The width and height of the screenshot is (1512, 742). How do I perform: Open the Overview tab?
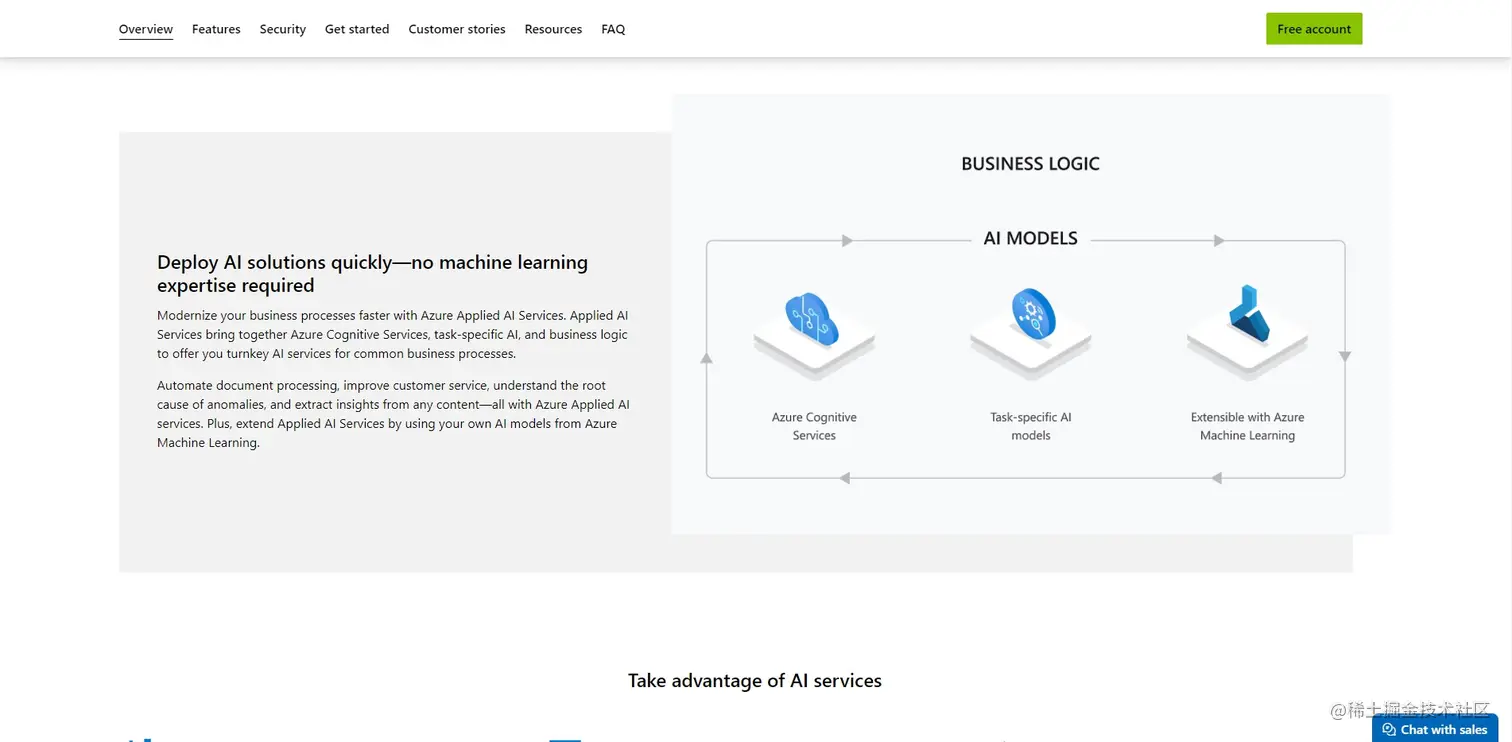point(146,29)
